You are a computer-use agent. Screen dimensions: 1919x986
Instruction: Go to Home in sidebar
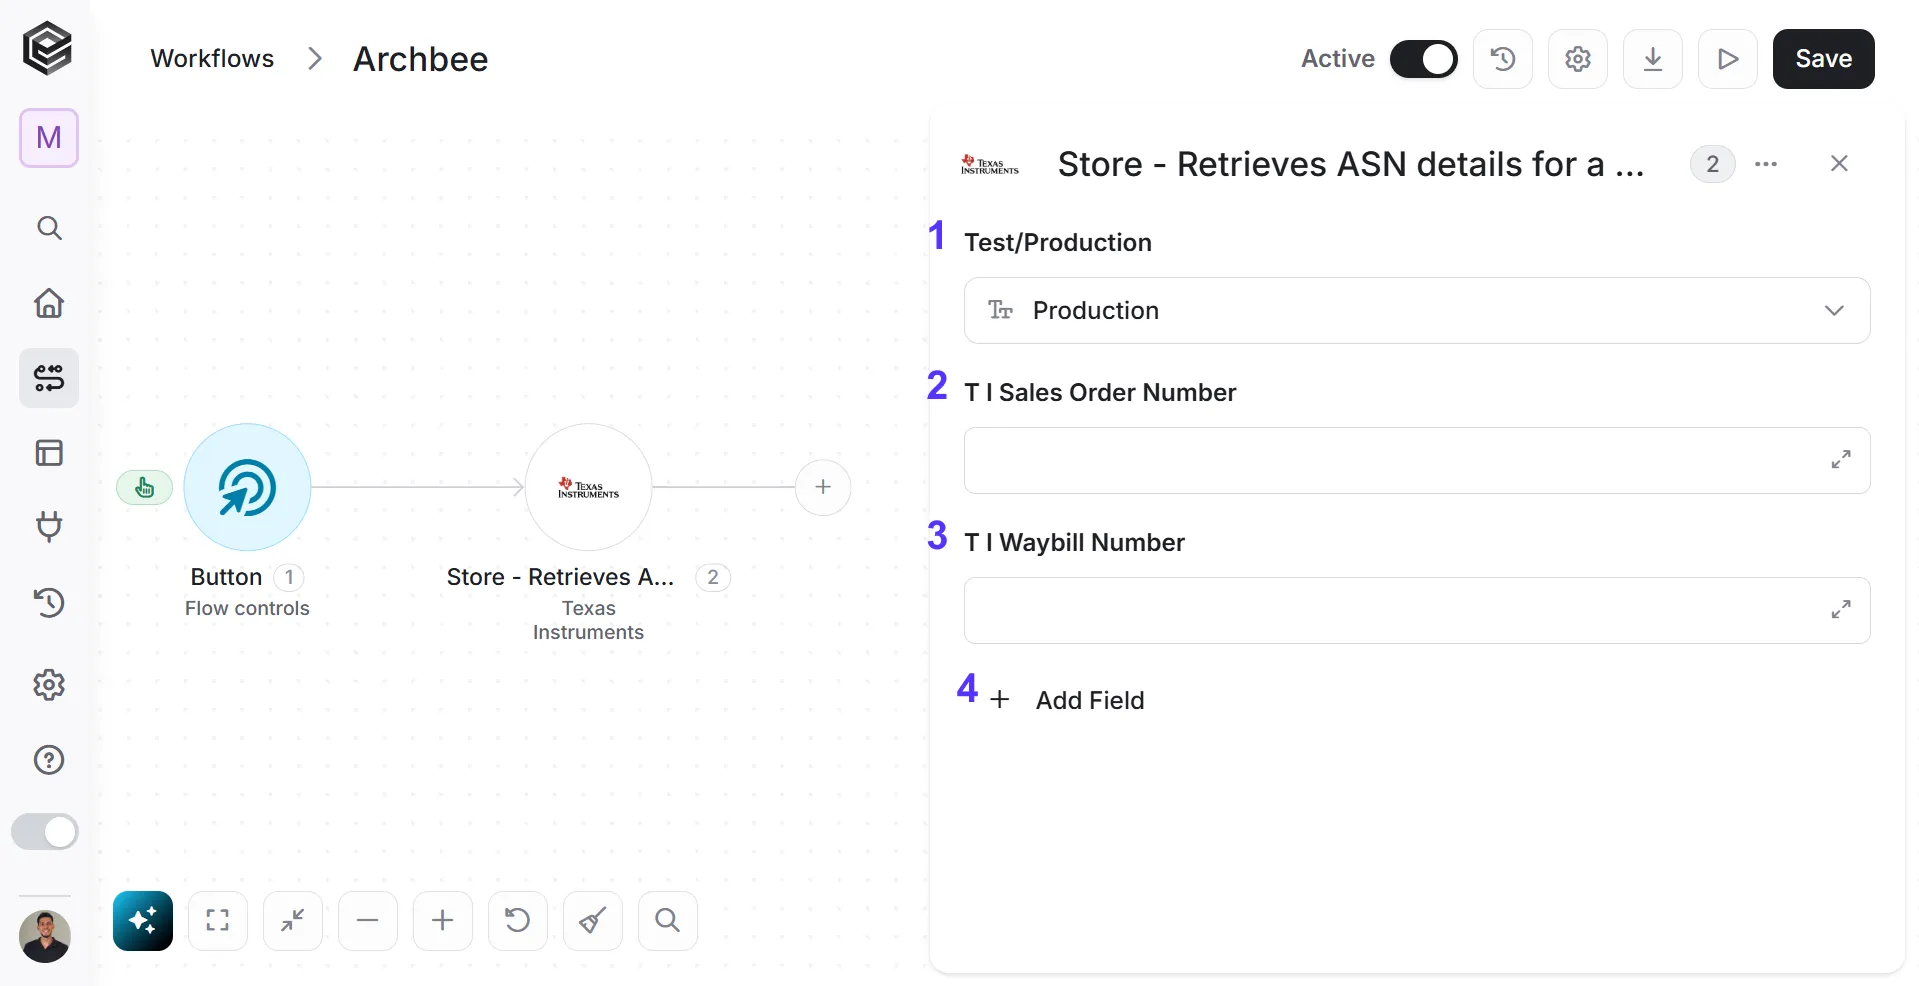(49, 303)
